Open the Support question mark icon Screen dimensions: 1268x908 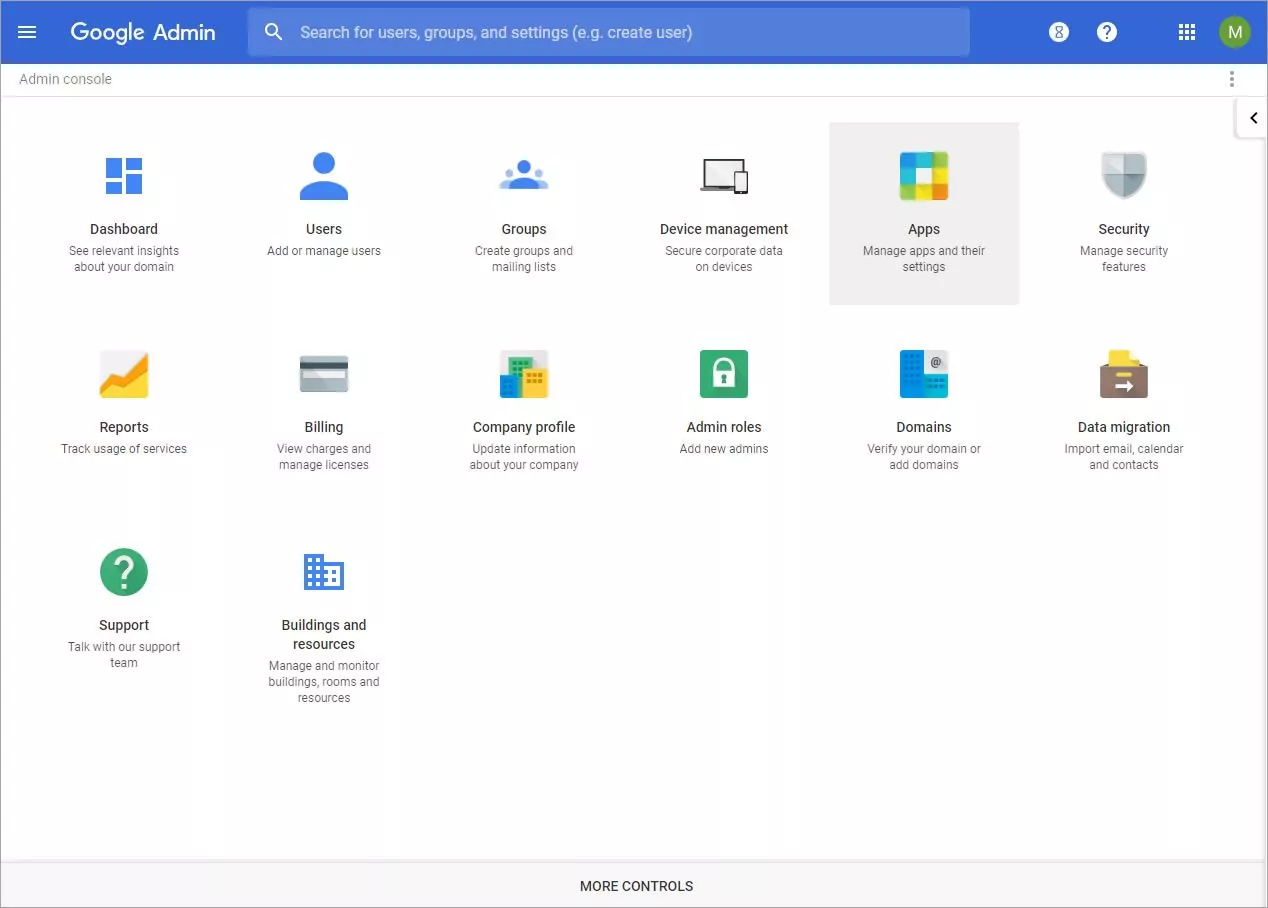(124, 572)
